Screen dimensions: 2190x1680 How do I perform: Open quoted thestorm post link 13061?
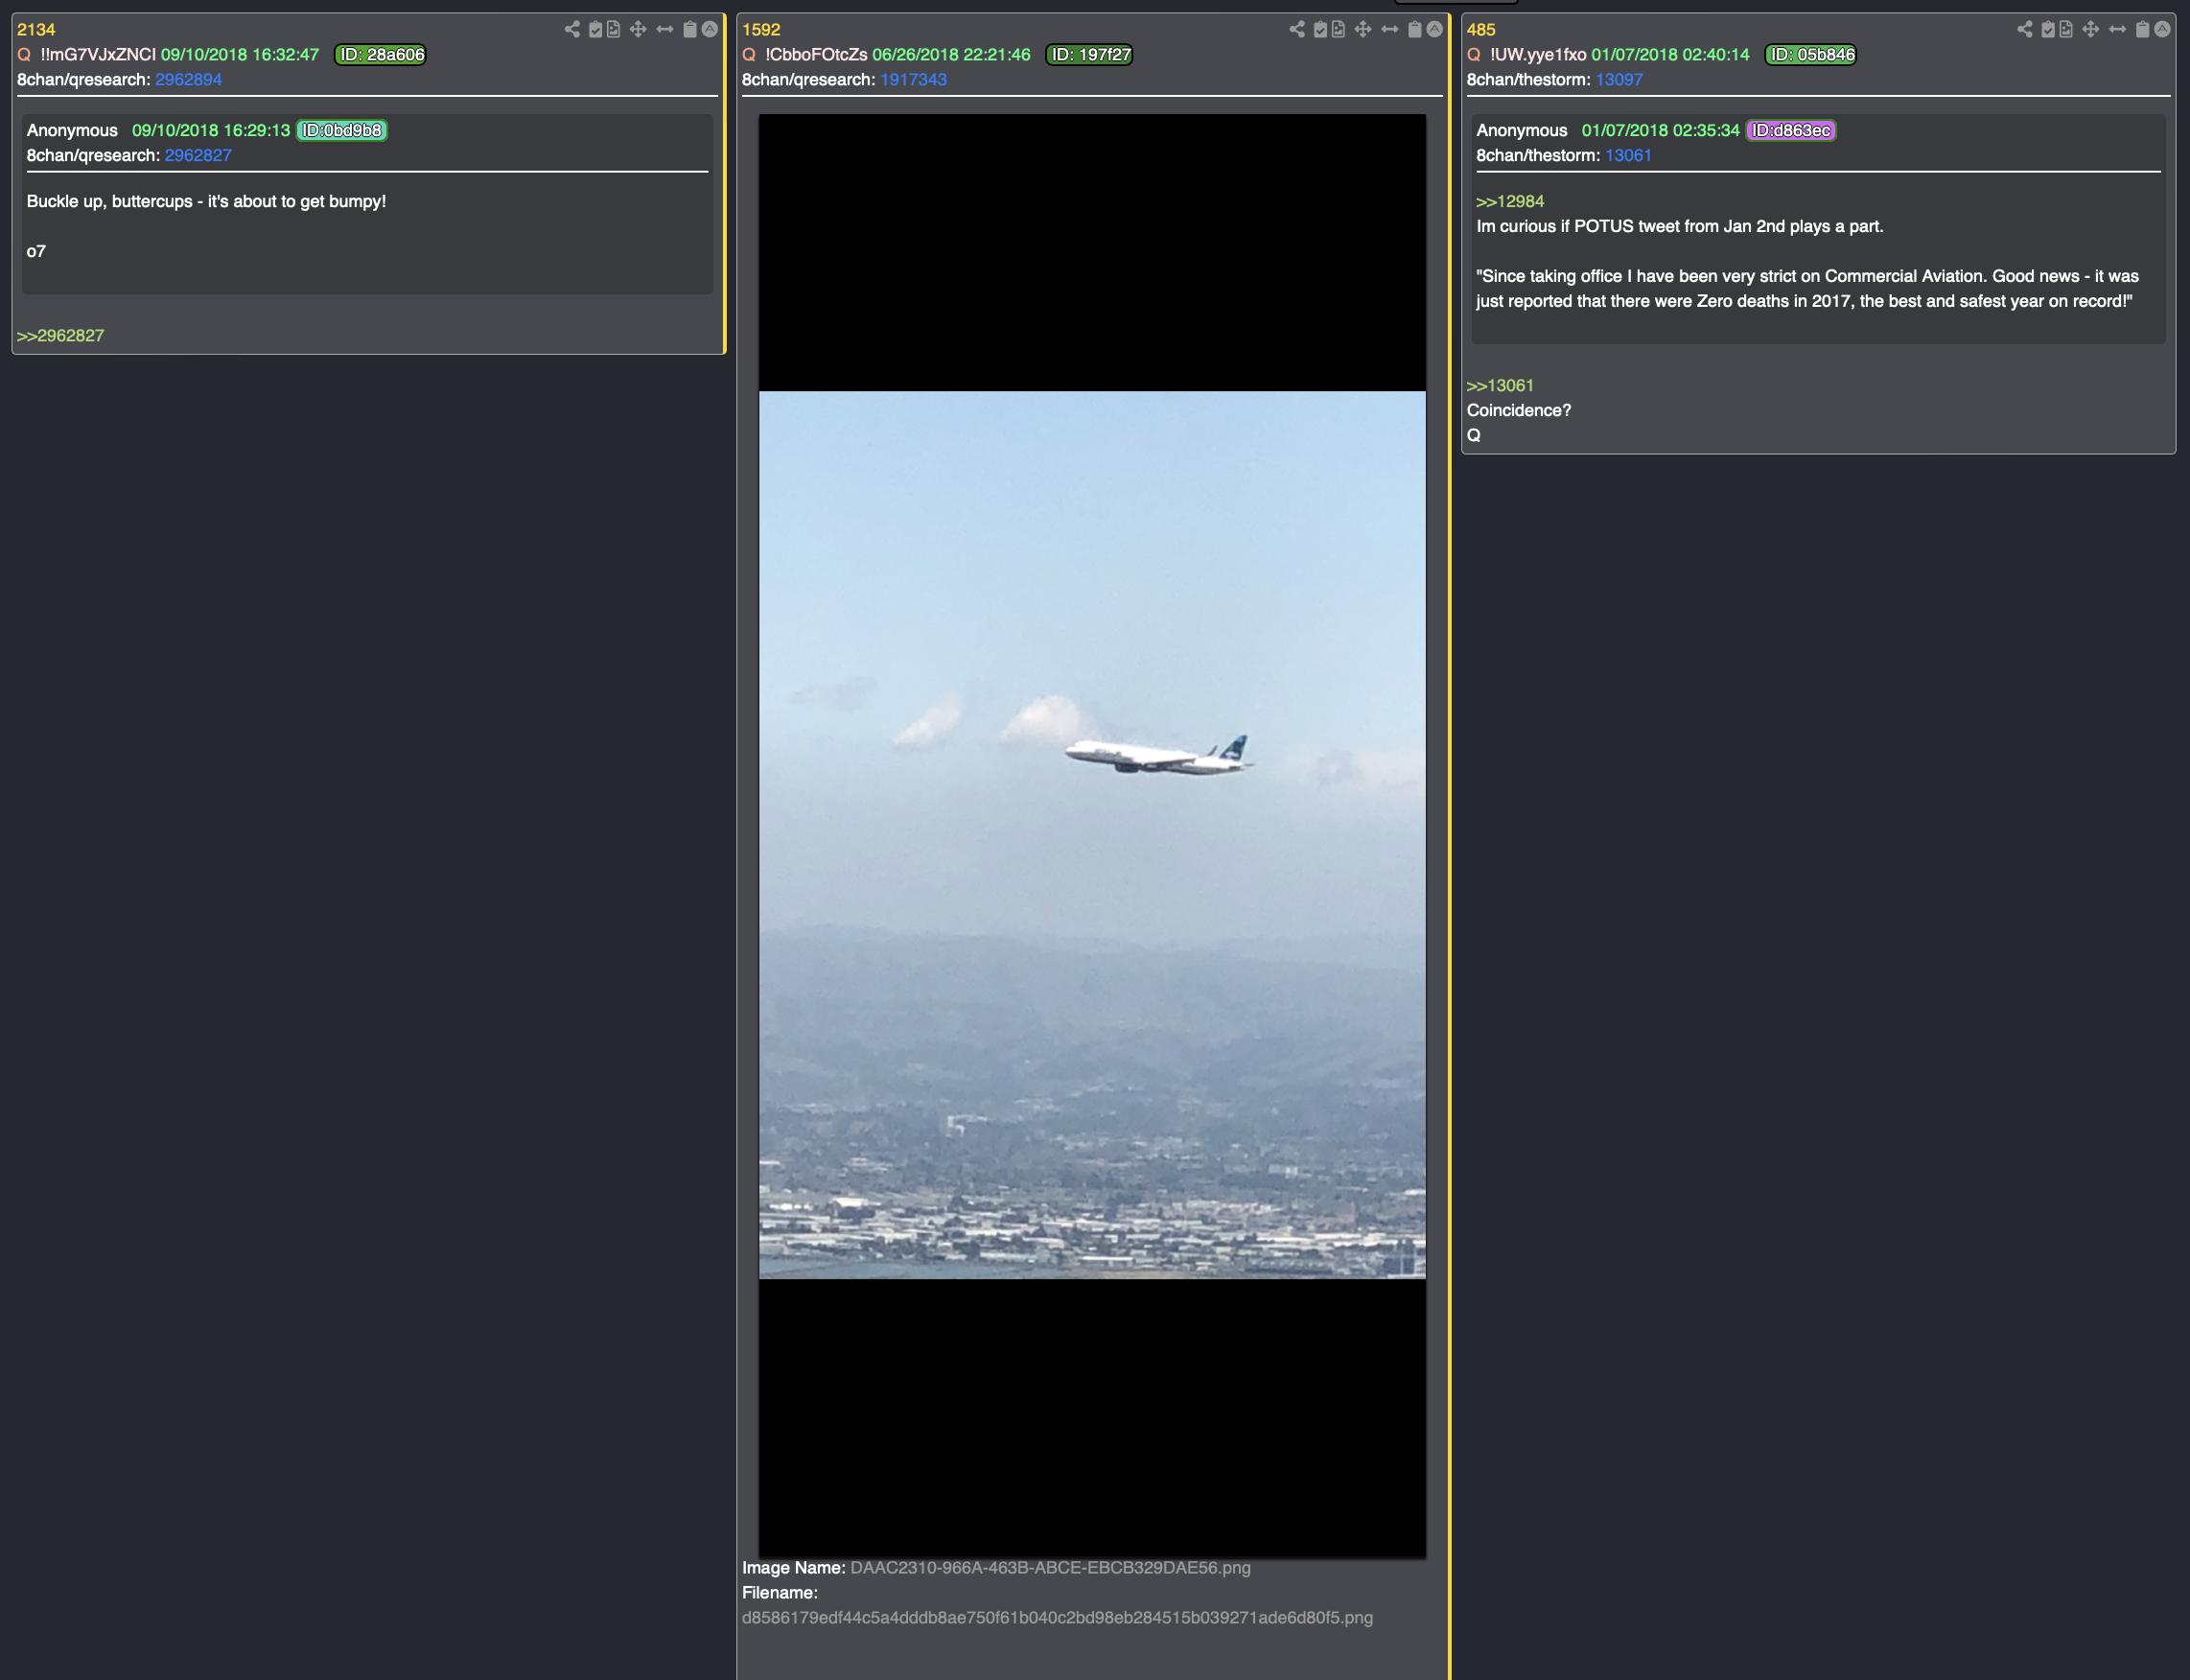(1629, 156)
